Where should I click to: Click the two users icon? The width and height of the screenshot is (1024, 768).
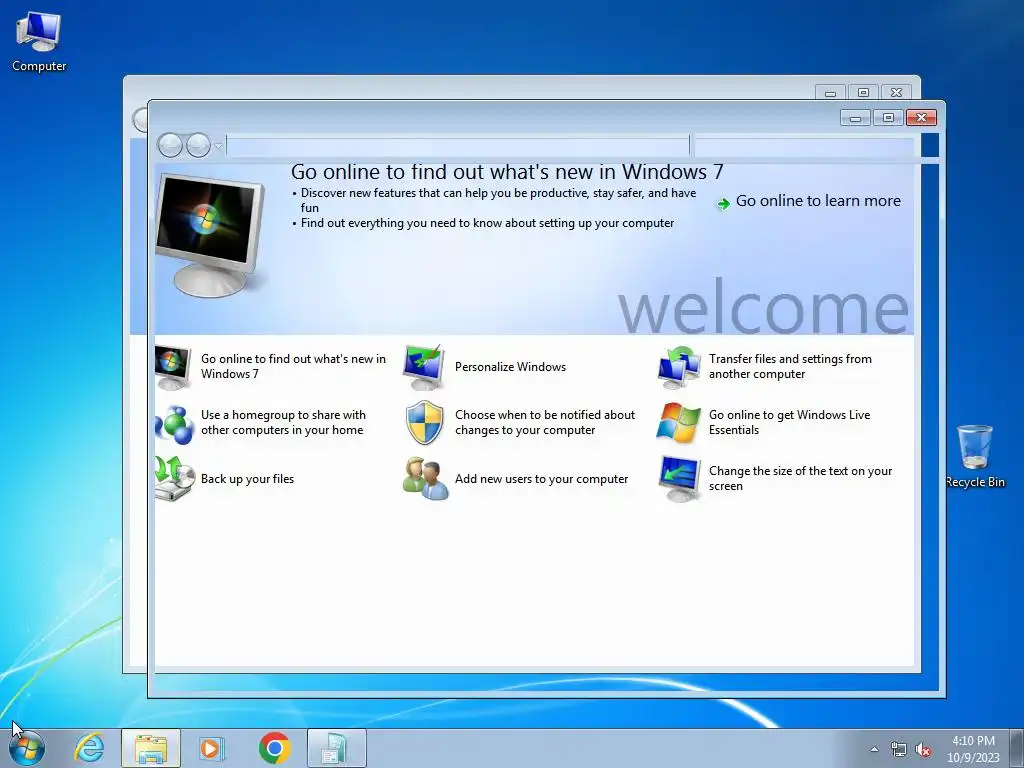tap(425, 479)
